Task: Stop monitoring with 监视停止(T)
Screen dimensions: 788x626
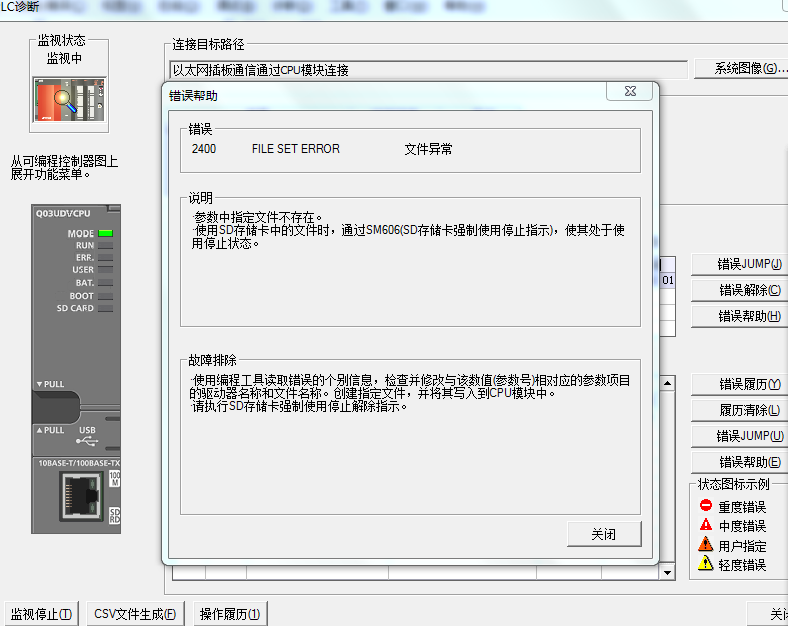Action: [41, 614]
